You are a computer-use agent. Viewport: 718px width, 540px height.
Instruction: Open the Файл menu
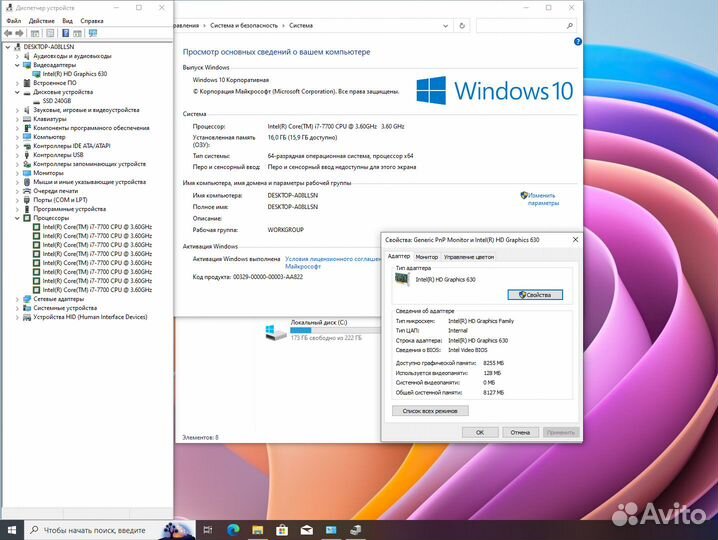14,21
